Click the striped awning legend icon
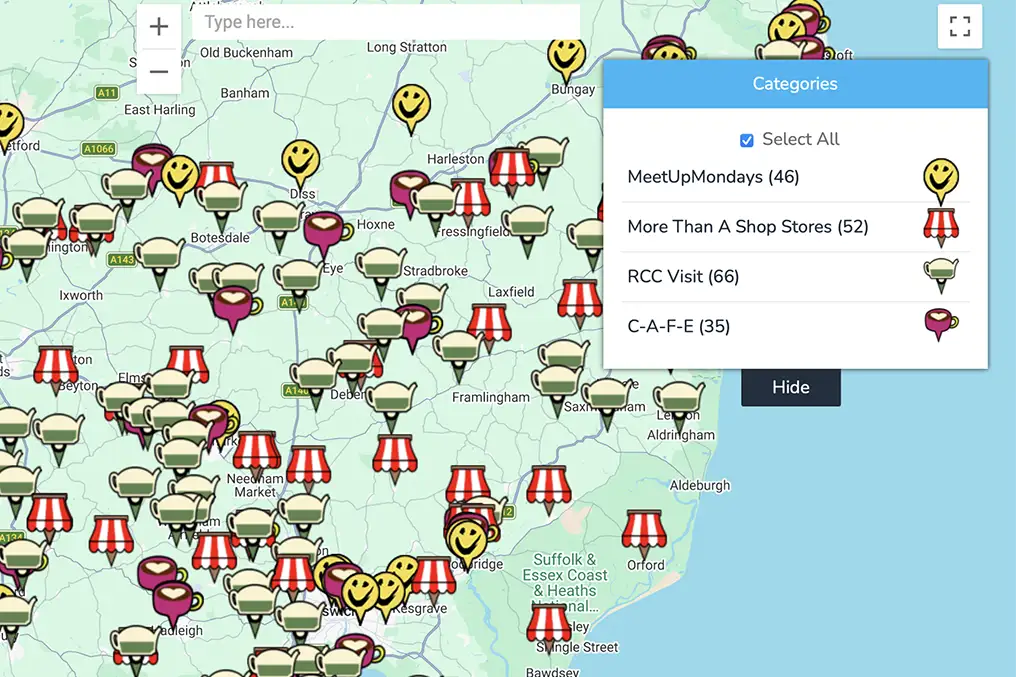 pos(941,227)
